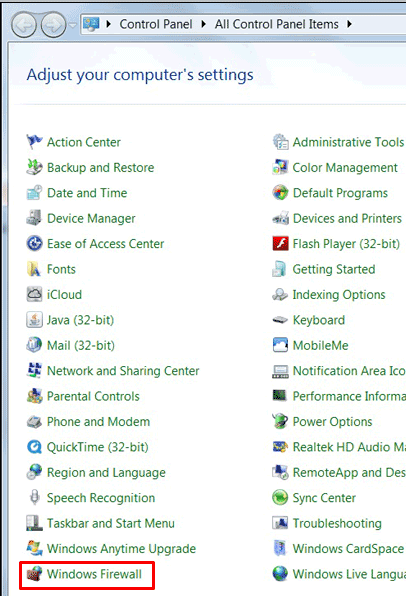This screenshot has width=406, height=596.
Task: Open the Action Center link
Action: point(84,142)
